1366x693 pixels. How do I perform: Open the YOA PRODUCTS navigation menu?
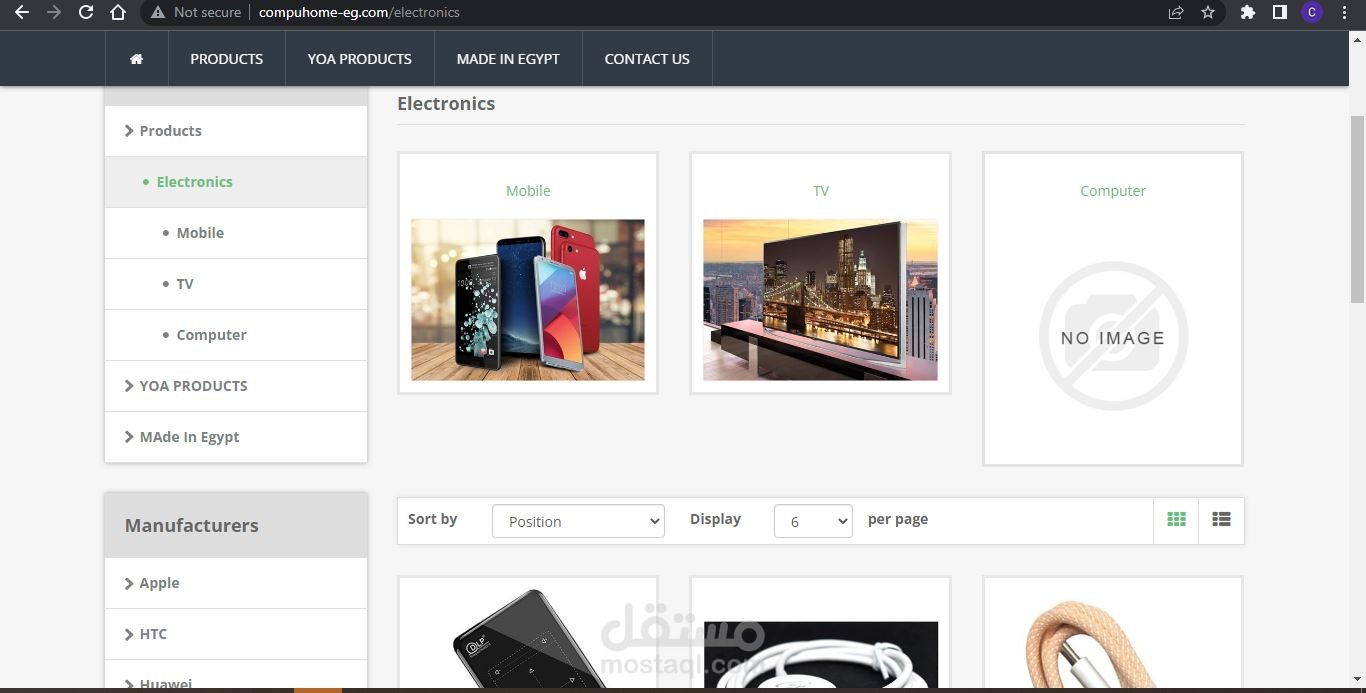pos(360,59)
